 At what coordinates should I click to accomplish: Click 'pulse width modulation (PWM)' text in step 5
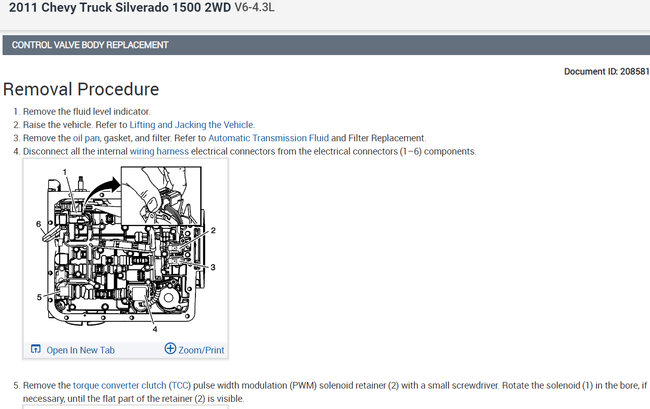point(255,385)
